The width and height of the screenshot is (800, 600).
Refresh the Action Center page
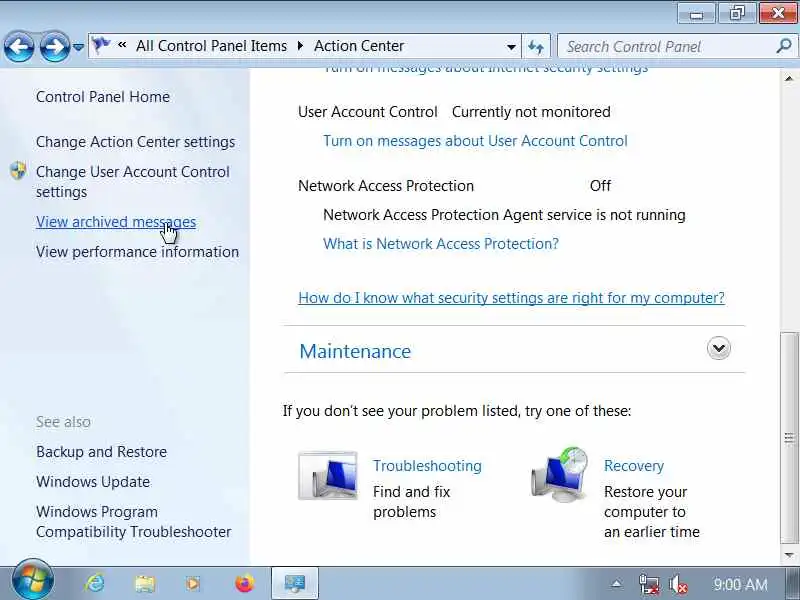pyautogui.click(x=536, y=47)
